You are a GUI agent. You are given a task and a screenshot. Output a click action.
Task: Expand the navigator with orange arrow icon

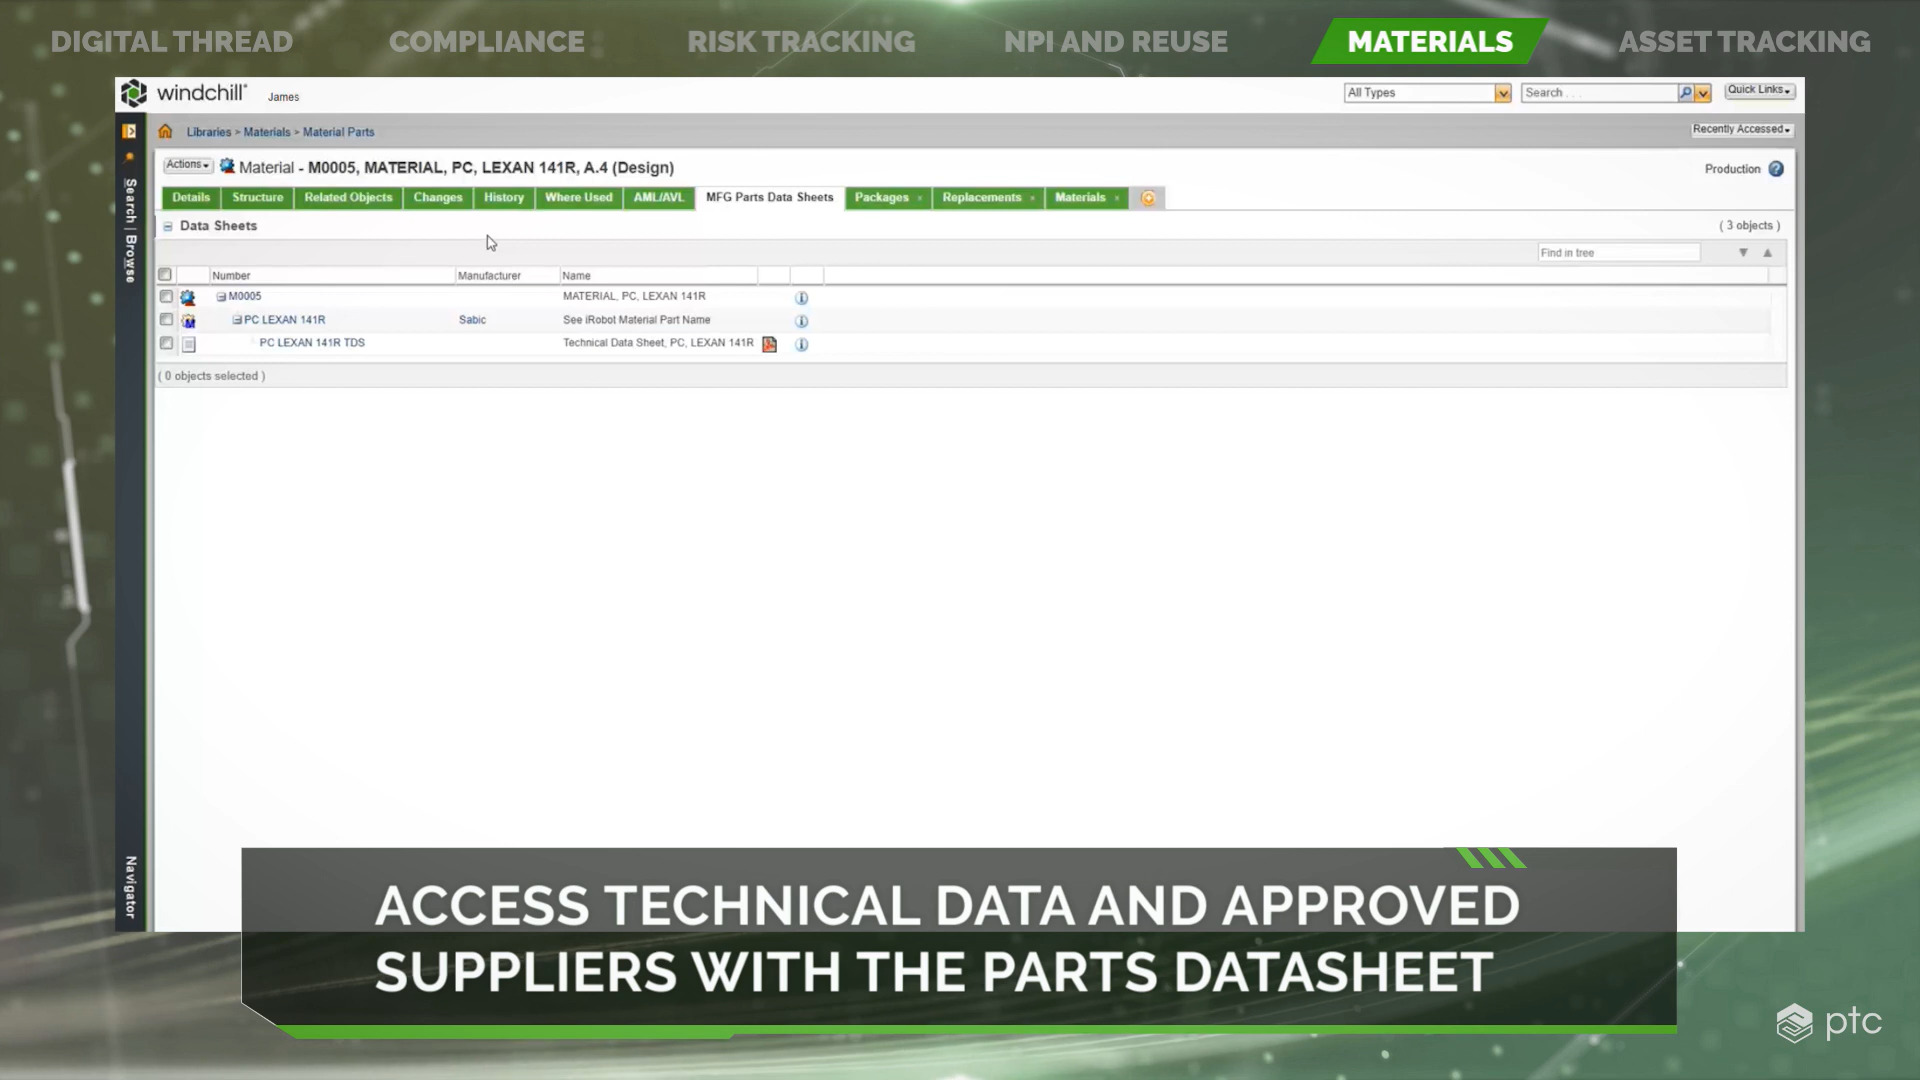click(129, 131)
